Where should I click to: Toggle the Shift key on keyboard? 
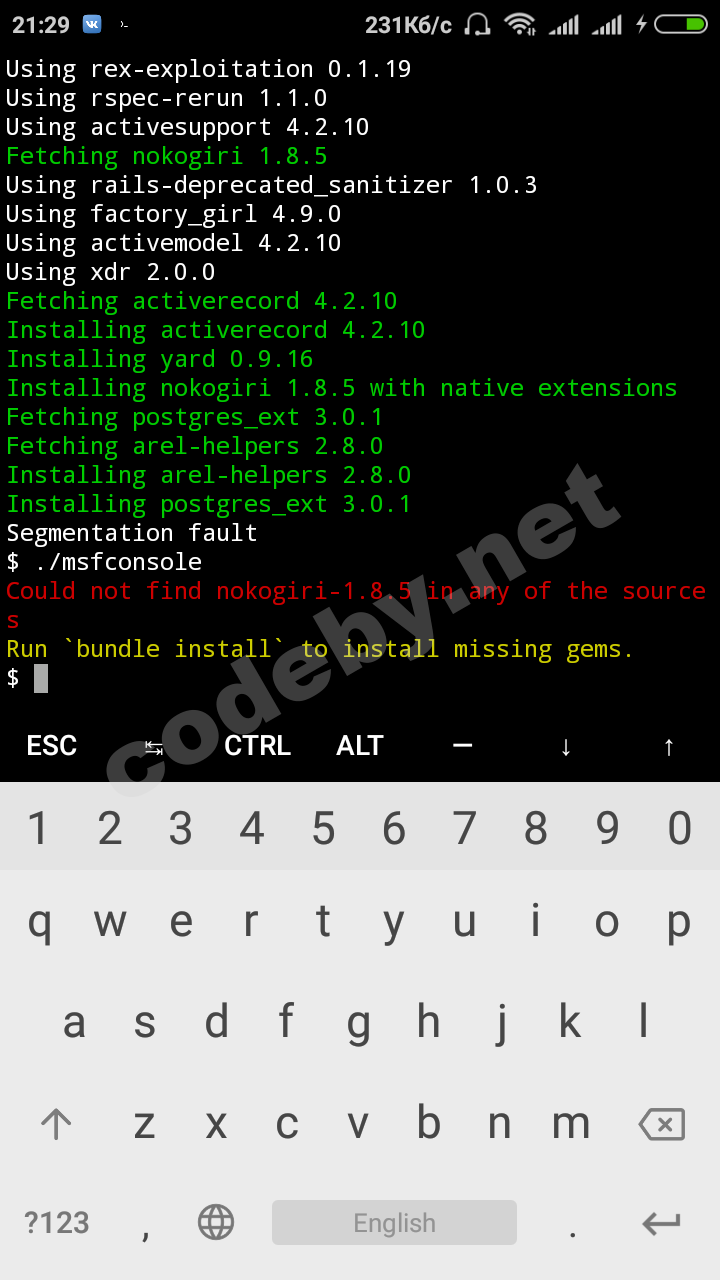pyautogui.click(x=56, y=1125)
